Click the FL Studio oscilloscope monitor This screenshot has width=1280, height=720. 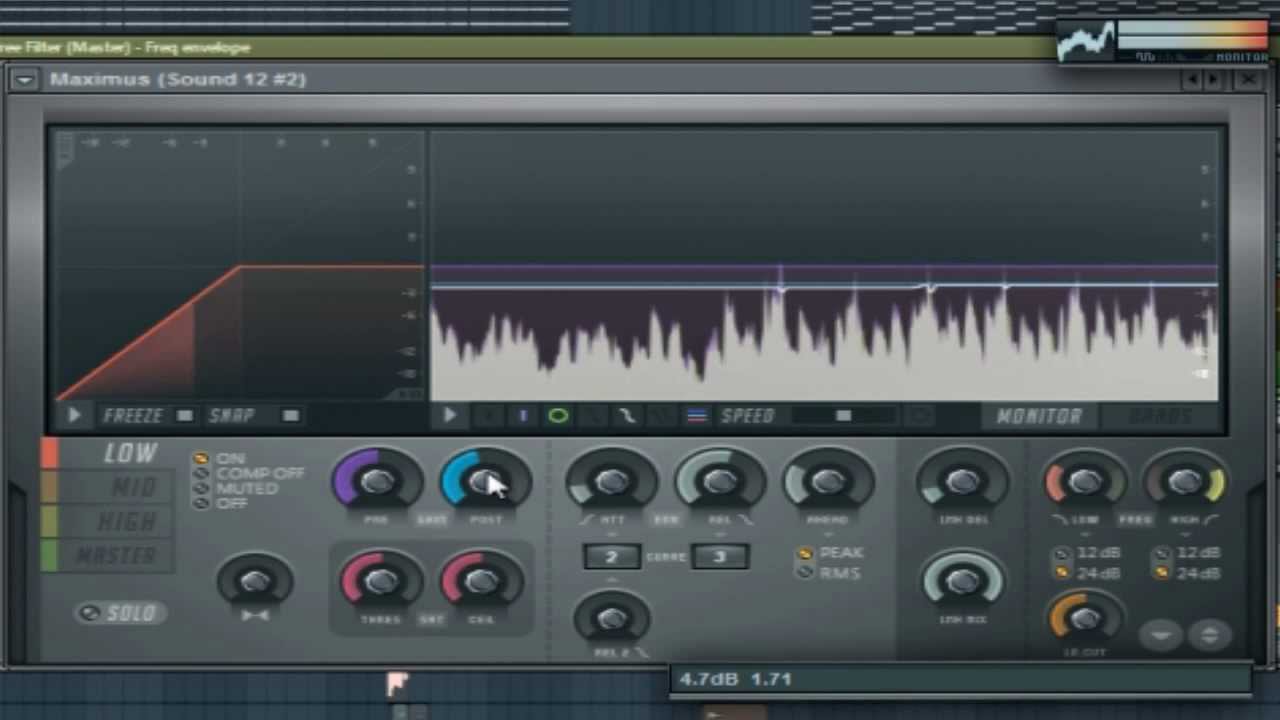(1086, 42)
